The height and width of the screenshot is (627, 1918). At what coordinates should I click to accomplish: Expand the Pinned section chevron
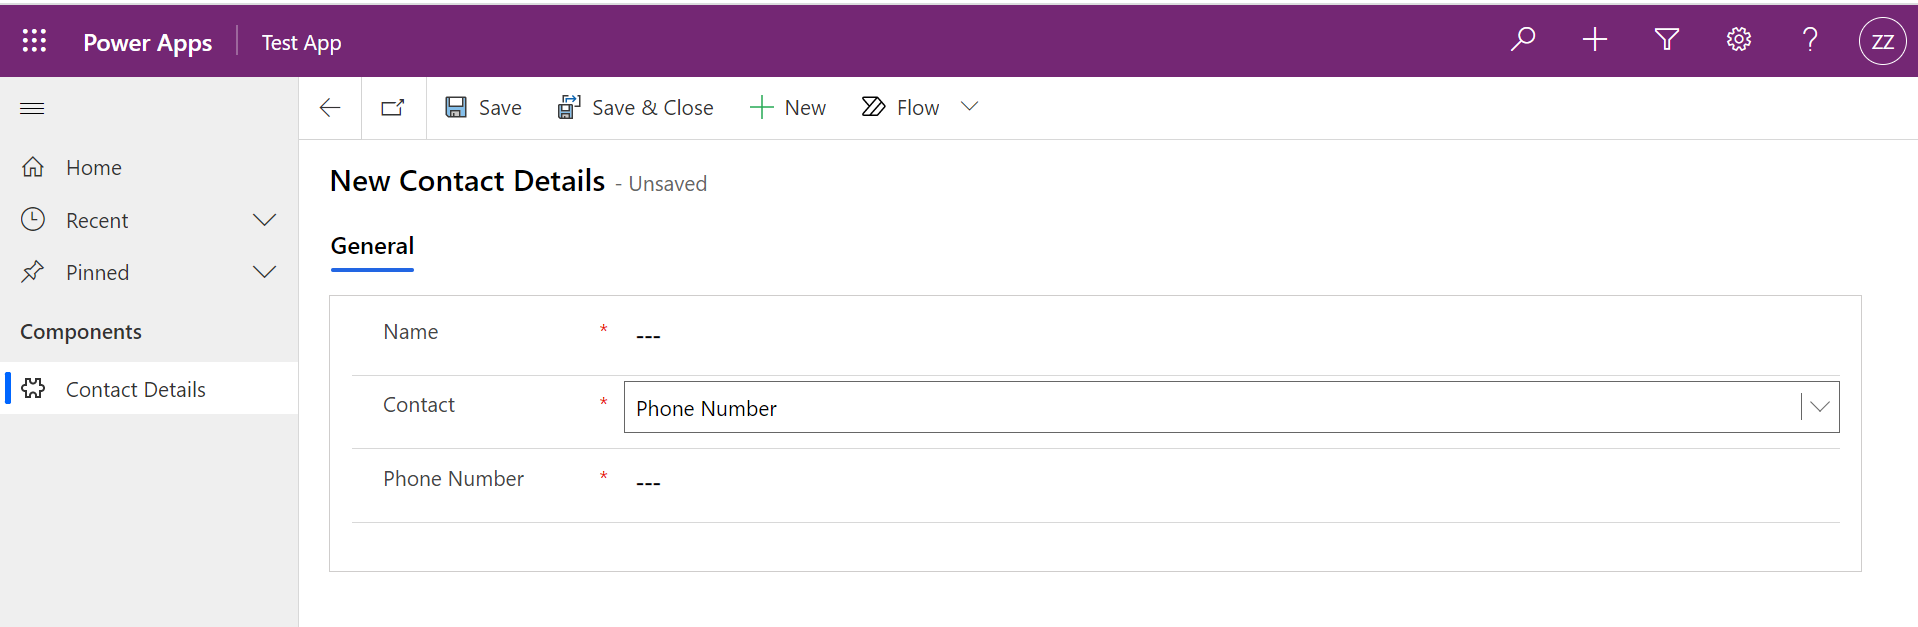coord(264,272)
